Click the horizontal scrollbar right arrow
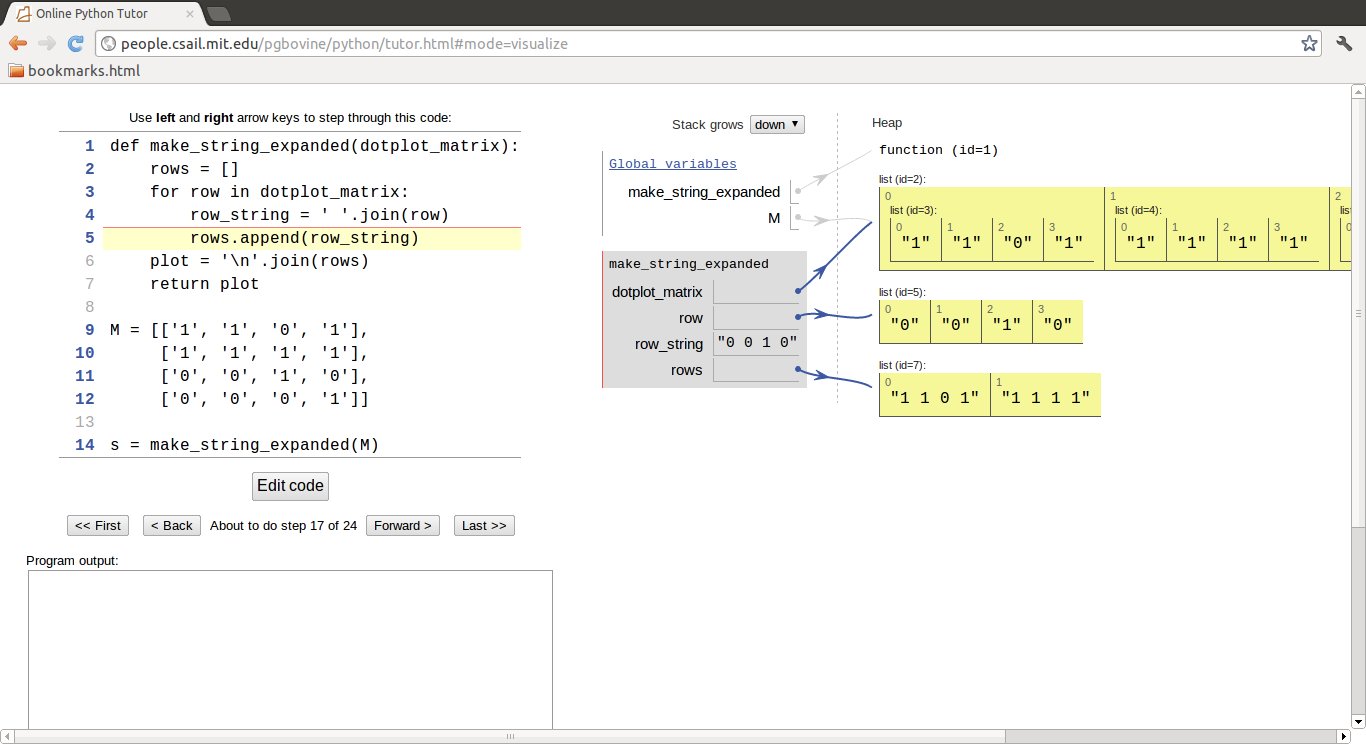This screenshot has height=744, width=1366. (x=1343, y=735)
